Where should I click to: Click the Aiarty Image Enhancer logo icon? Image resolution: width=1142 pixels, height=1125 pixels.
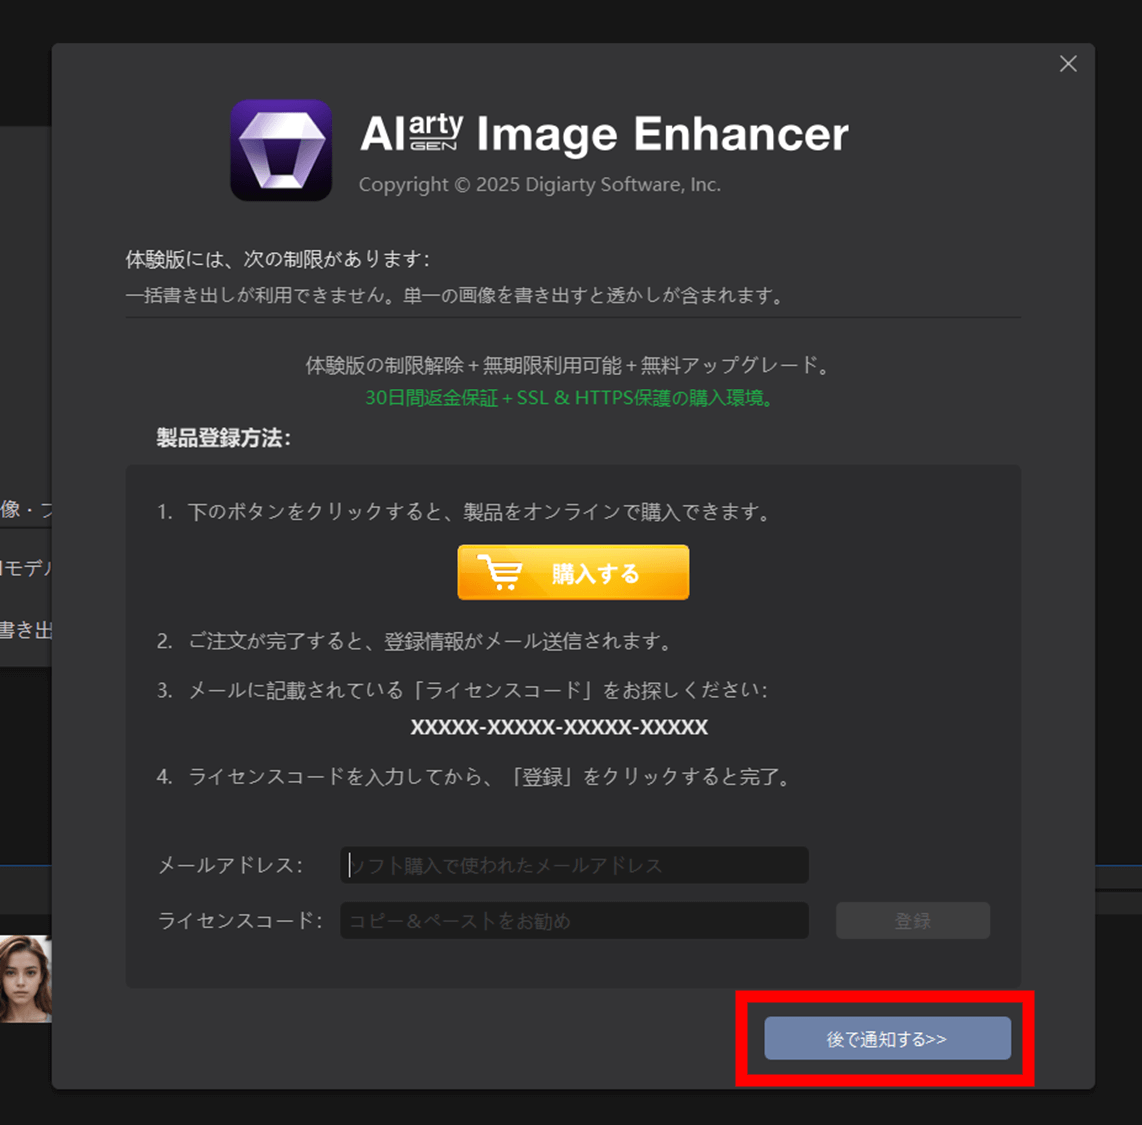tap(281, 150)
